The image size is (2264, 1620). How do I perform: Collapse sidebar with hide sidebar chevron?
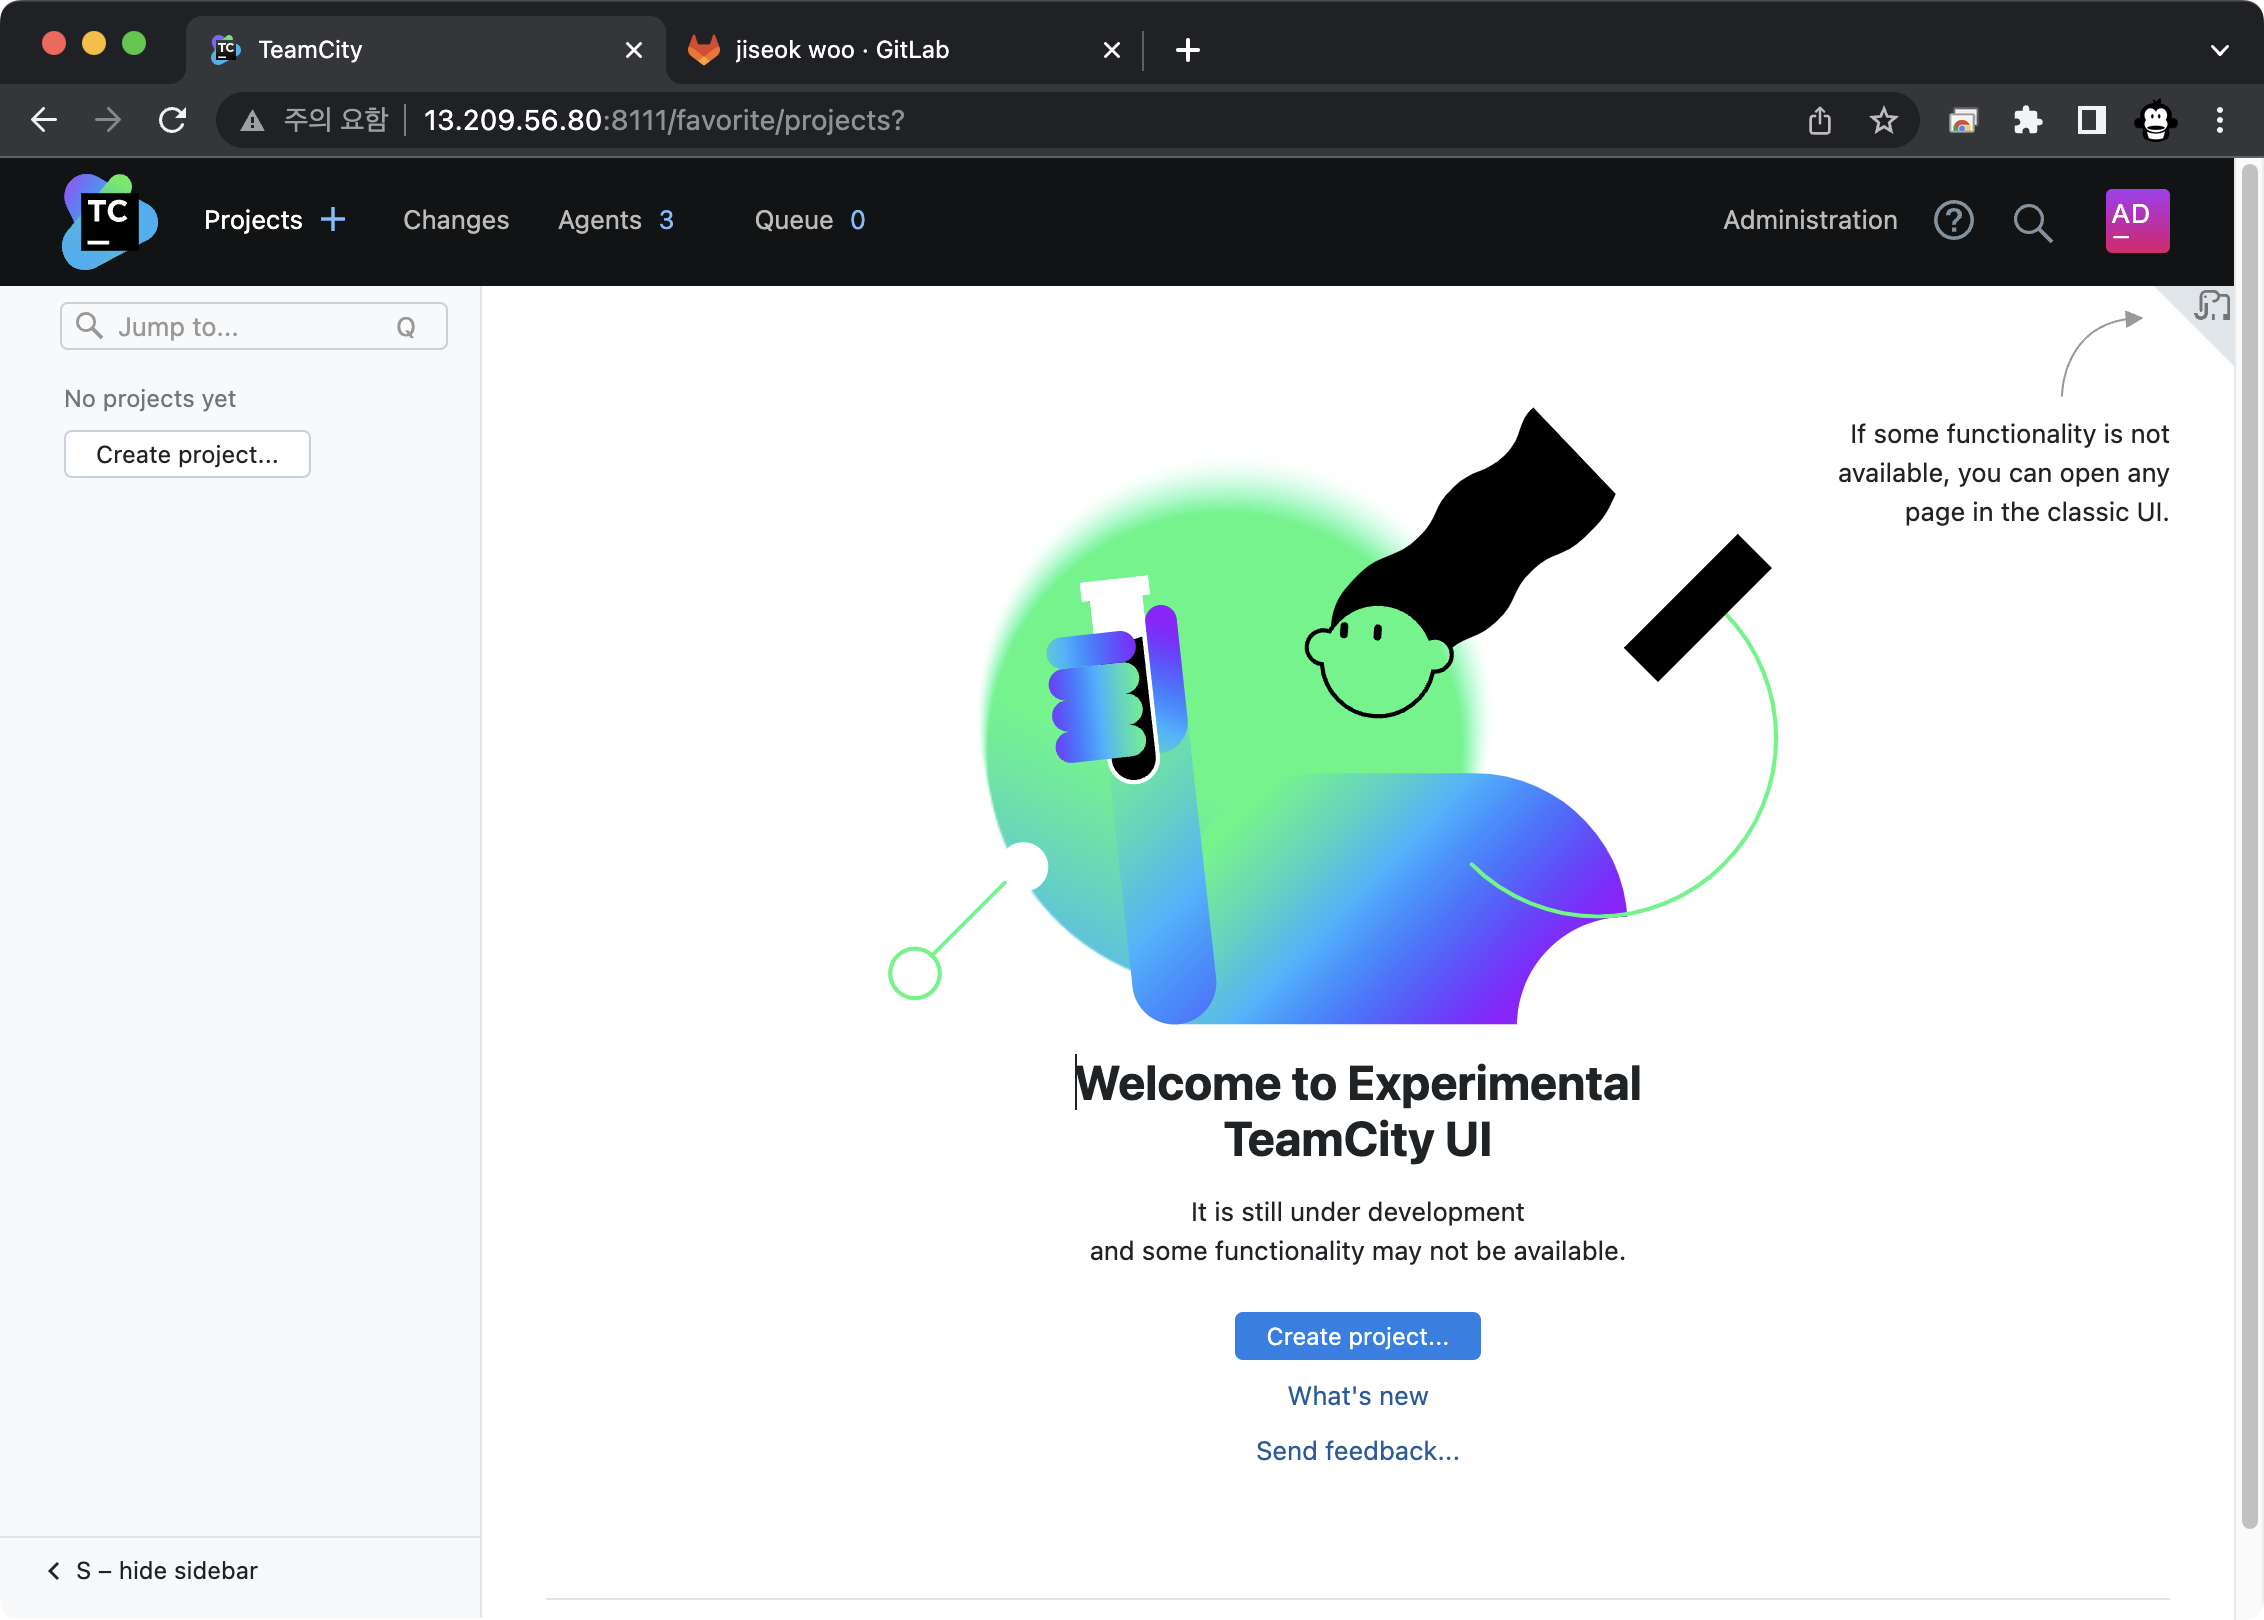[54, 1570]
